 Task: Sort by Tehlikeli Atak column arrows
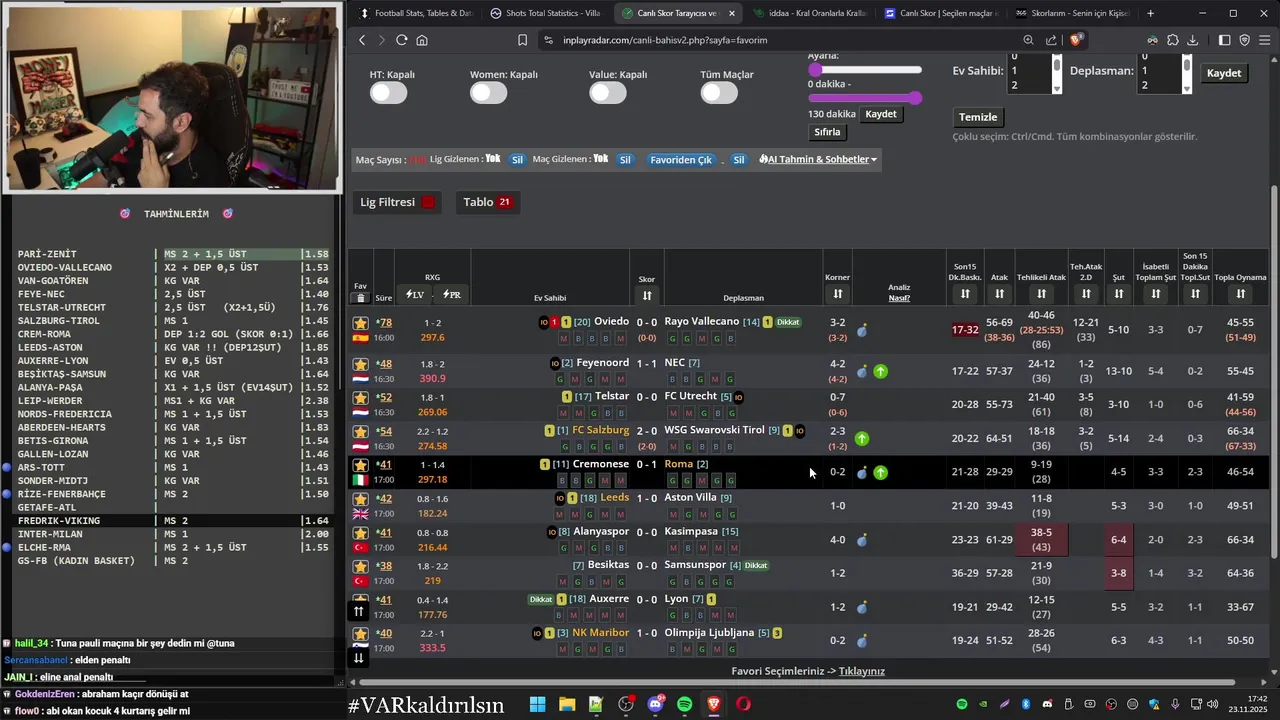point(1041,293)
